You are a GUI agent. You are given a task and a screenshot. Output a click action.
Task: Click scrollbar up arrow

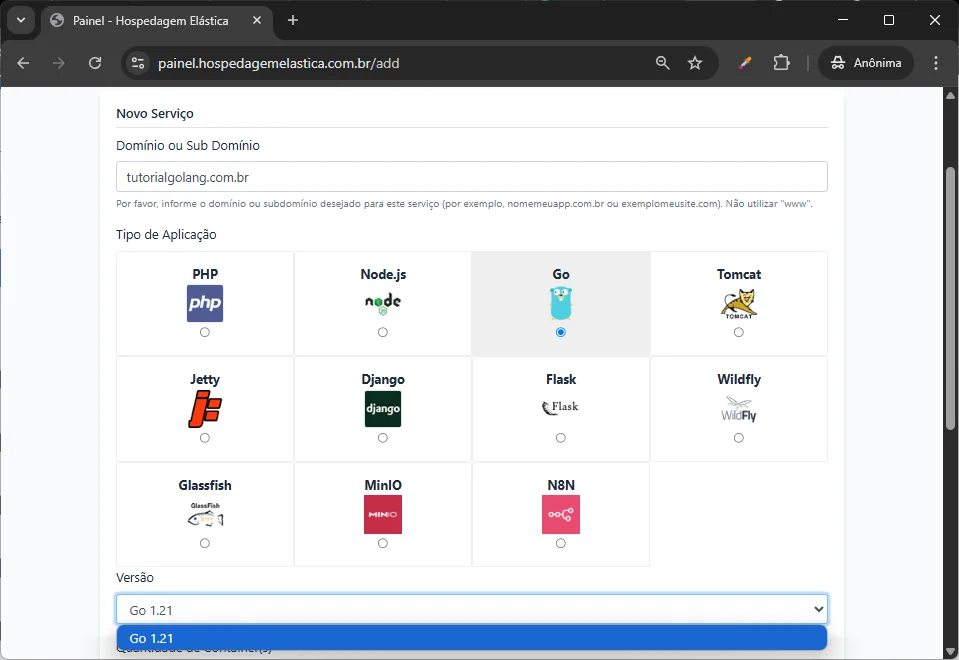tap(950, 95)
